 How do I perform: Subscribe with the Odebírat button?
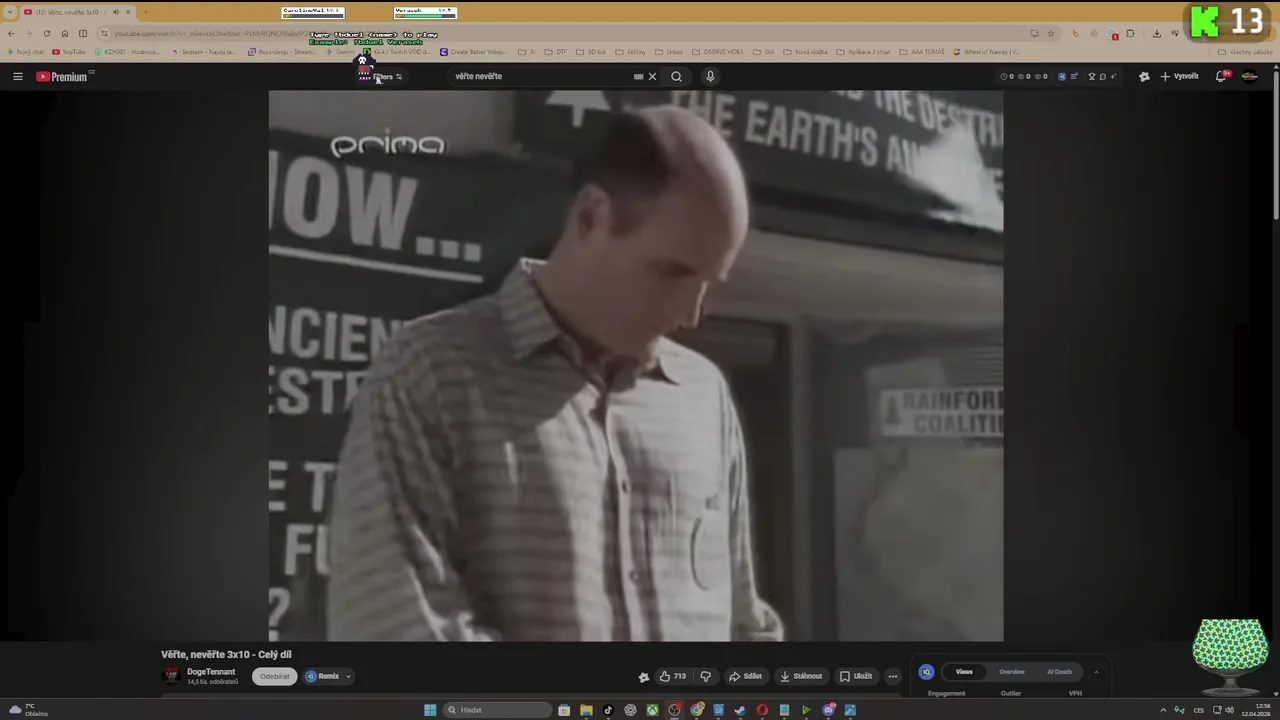pyautogui.click(x=274, y=676)
